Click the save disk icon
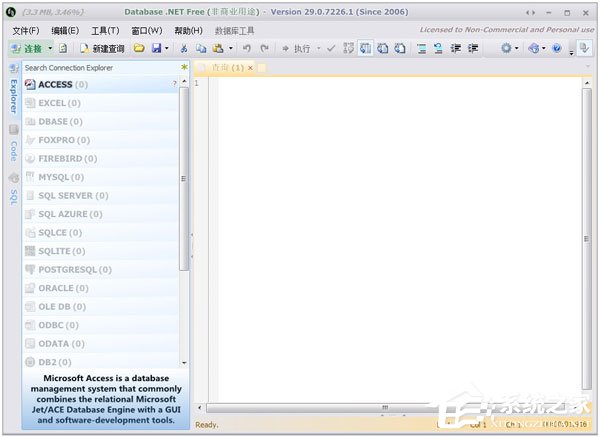The width and height of the screenshot is (600, 437). (157, 48)
